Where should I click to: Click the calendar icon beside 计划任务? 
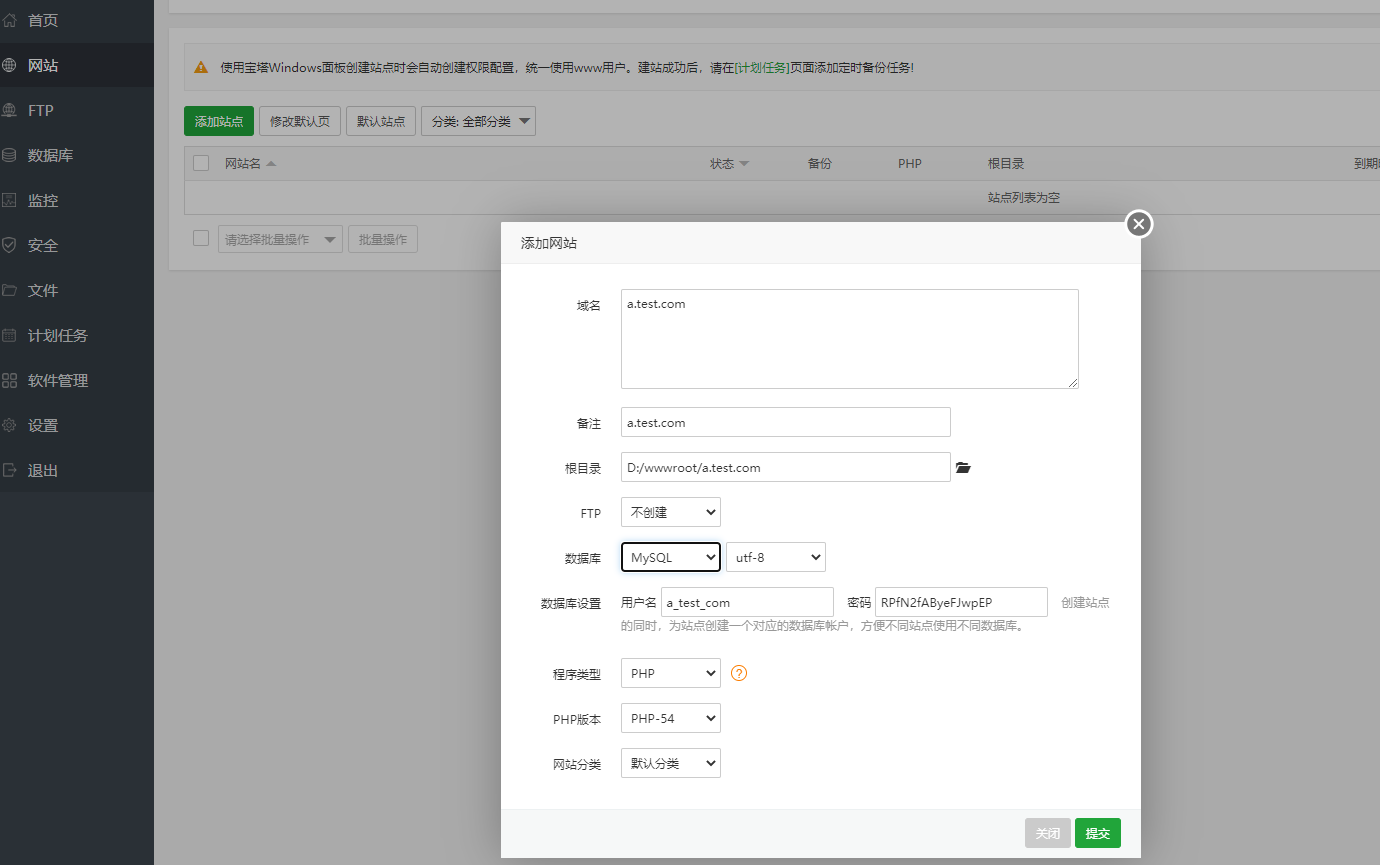point(9,335)
